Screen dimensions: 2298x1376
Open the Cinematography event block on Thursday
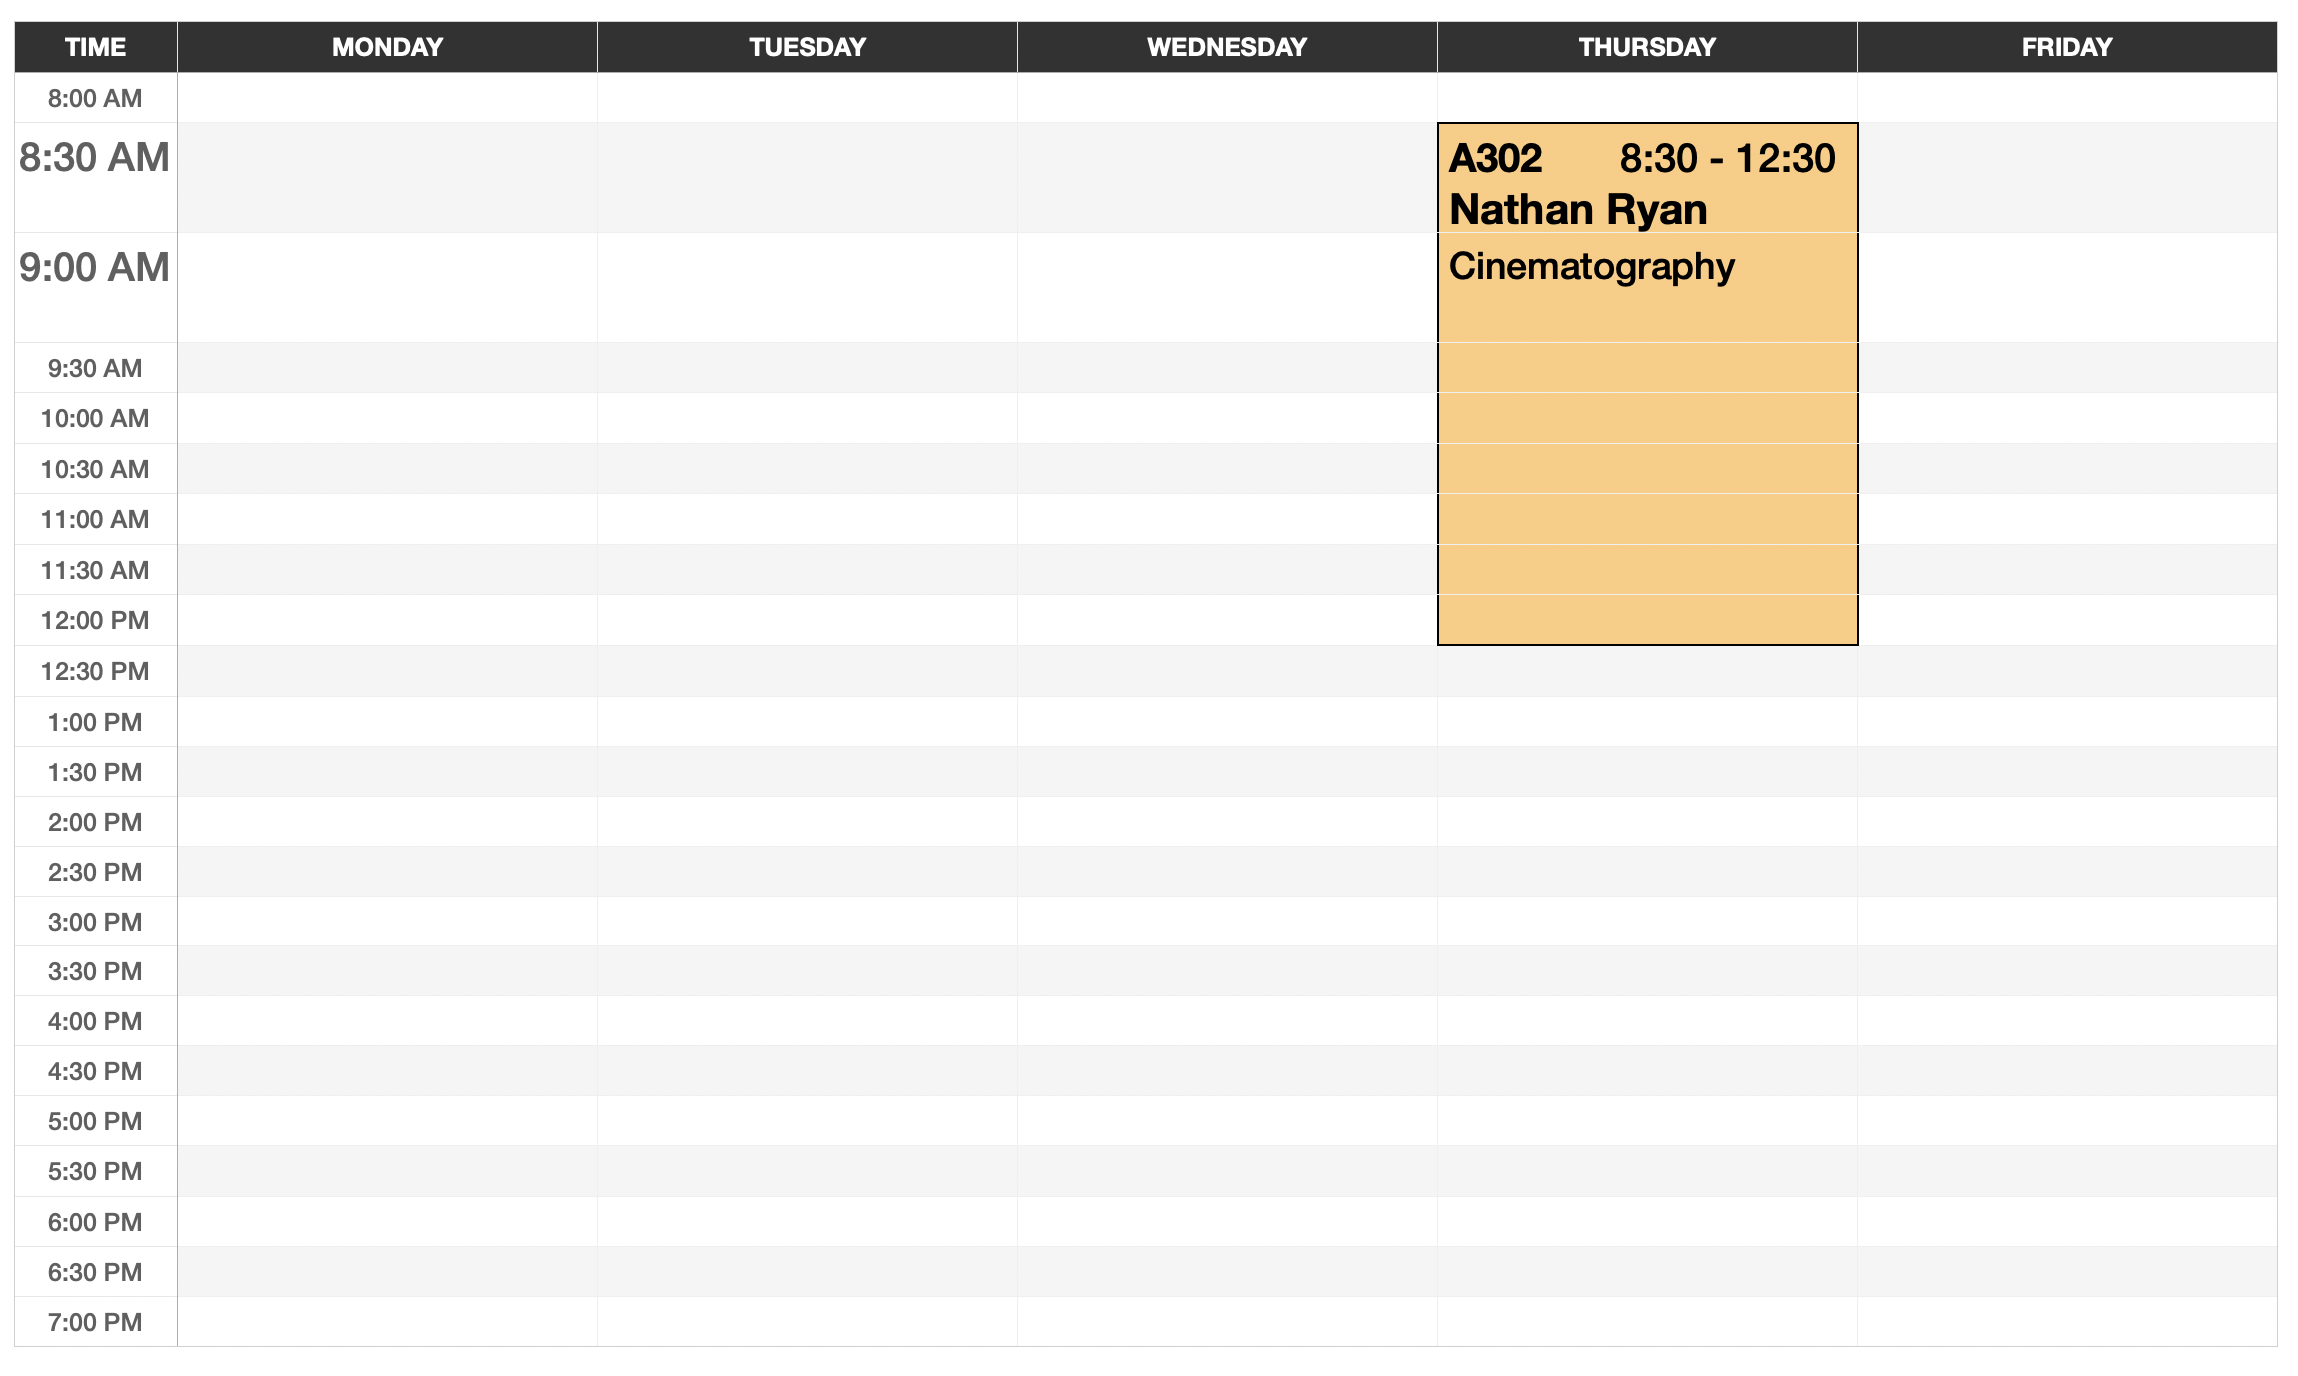click(1647, 384)
